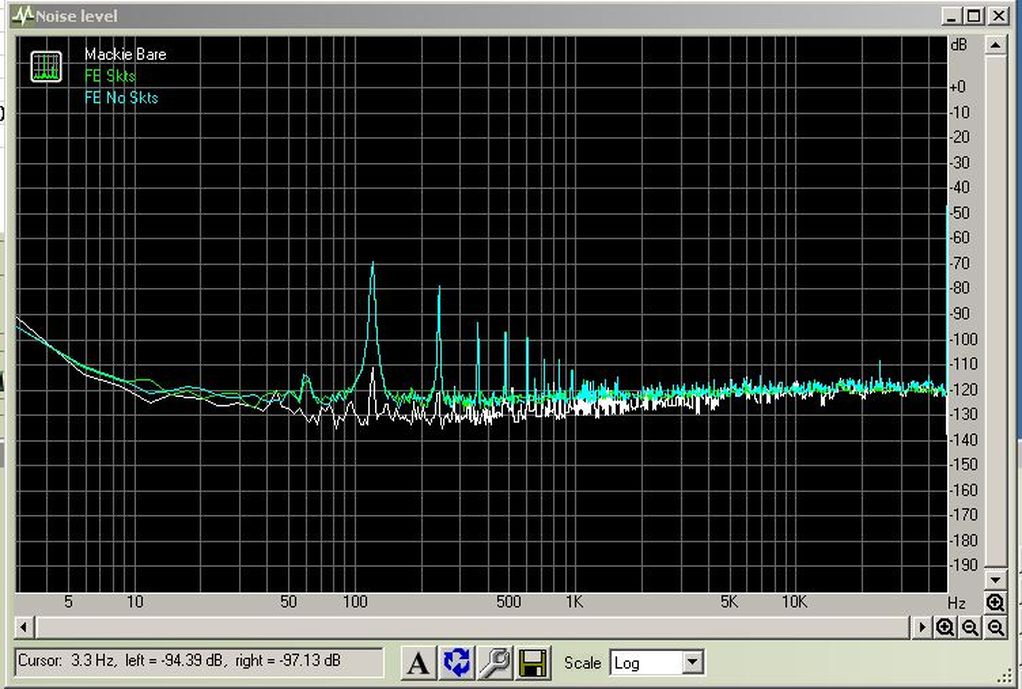This screenshot has height=689, width=1022.
Task: Save the graph with floppy disk icon
Action: [x=534, y=663]
